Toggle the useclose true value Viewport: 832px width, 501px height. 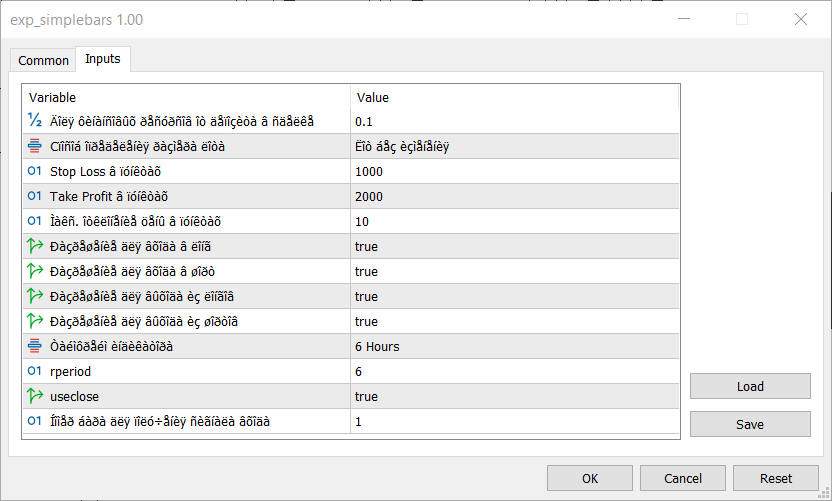515,396
